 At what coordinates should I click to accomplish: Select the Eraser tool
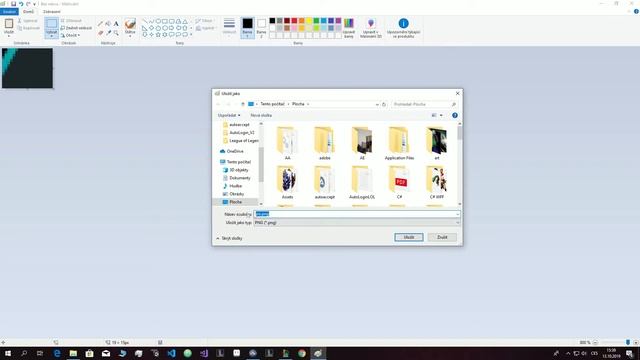[x=100, y=33]
